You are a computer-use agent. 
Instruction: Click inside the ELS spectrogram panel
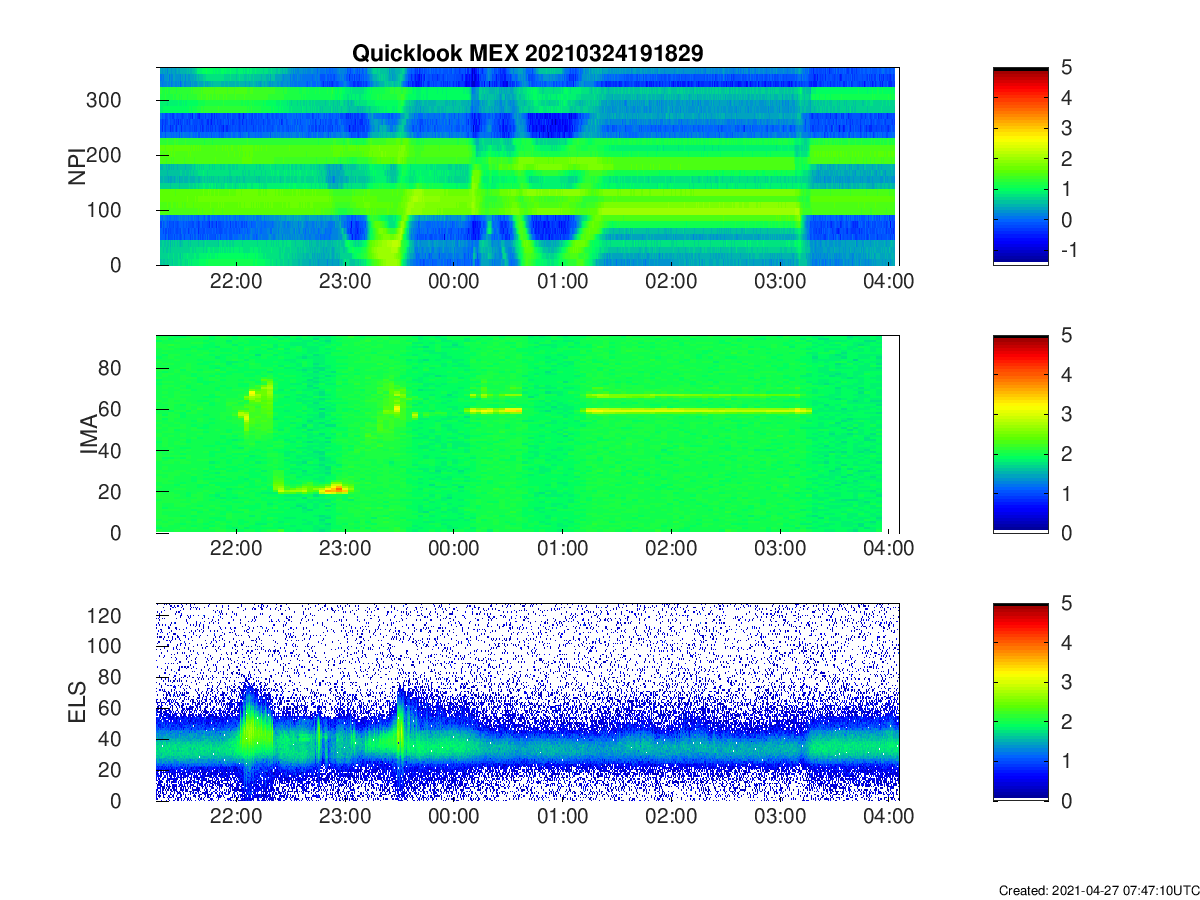[x=527, y=702]
